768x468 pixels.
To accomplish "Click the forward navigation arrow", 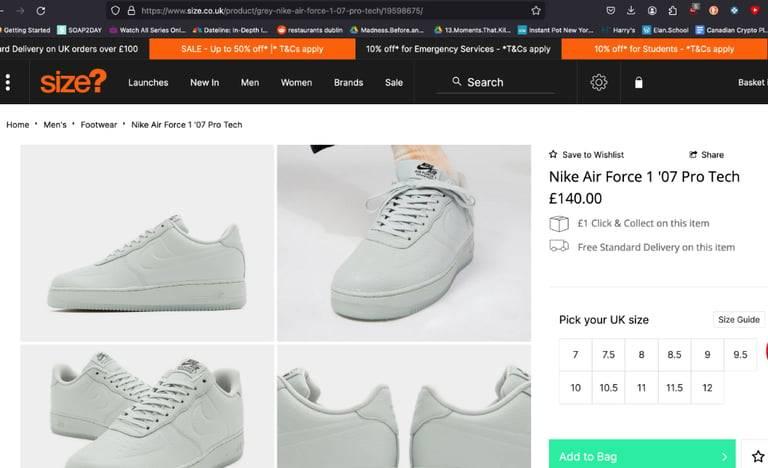I will 20,10.
